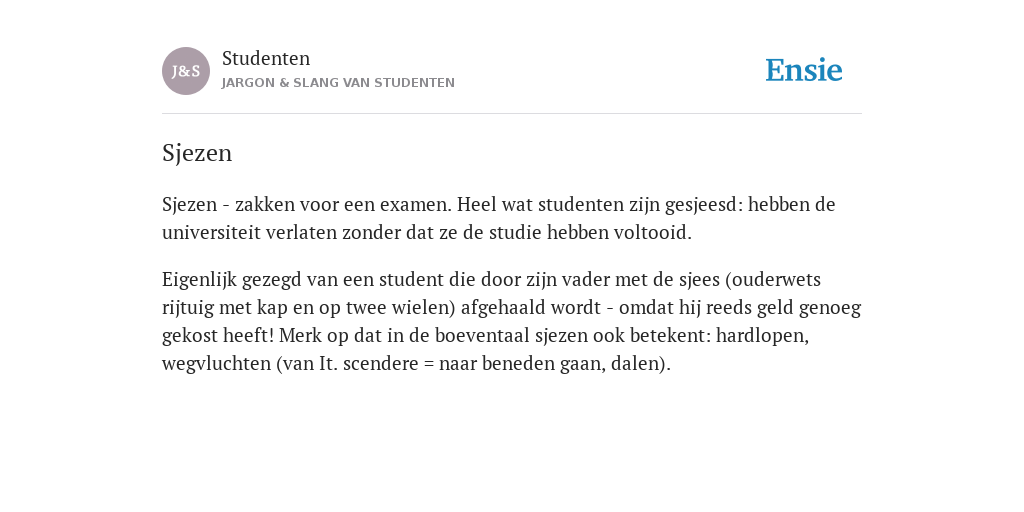Click the paragraph starting 'Sjezen - zakken'

point(499,218)
